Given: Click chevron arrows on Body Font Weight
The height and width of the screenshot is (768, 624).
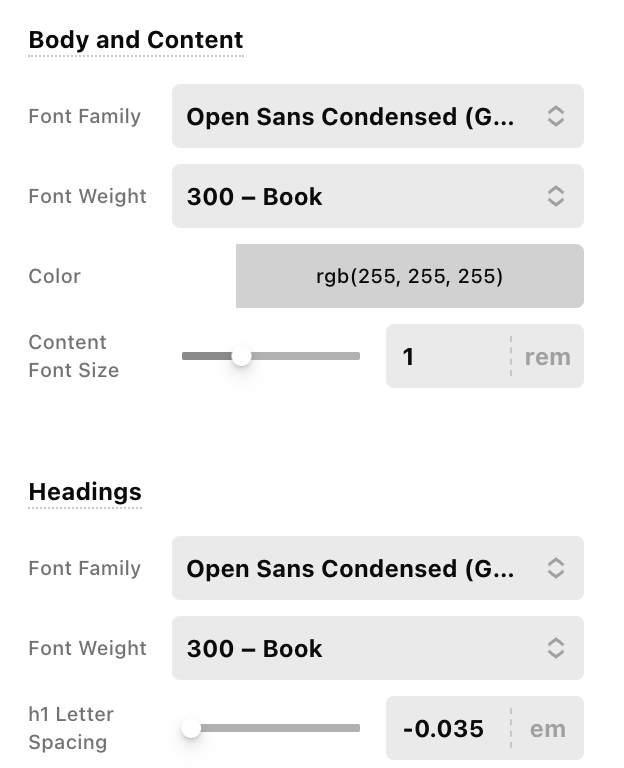Looking at the screenshot, I should pyautogui.click(x=556, y=196).
